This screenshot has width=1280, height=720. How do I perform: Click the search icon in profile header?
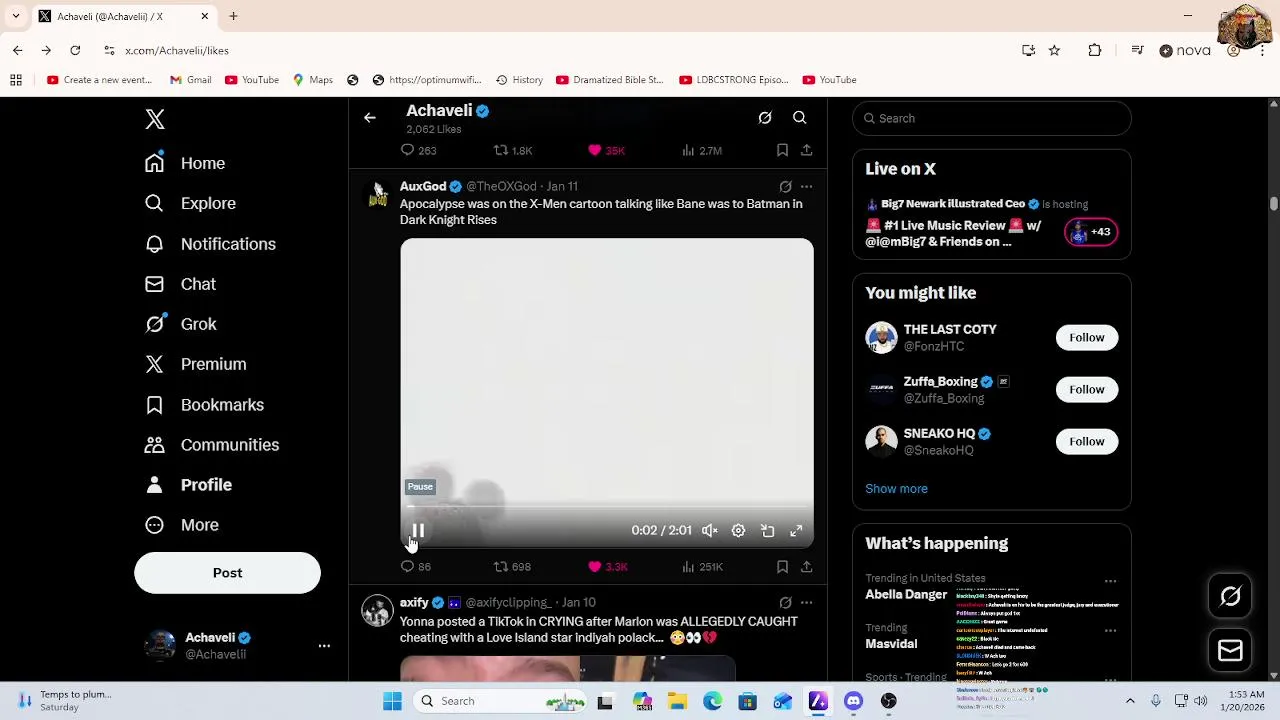pyautogui.click(x=800, y=118)
